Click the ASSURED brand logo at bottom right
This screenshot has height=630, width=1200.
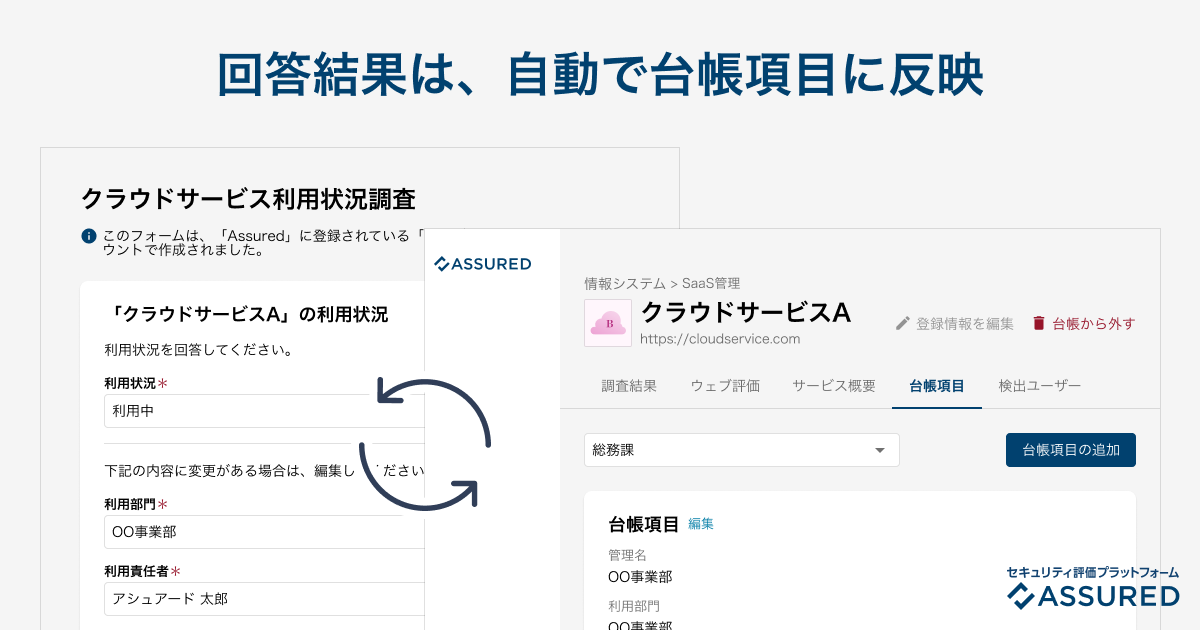click(1093, 589)
